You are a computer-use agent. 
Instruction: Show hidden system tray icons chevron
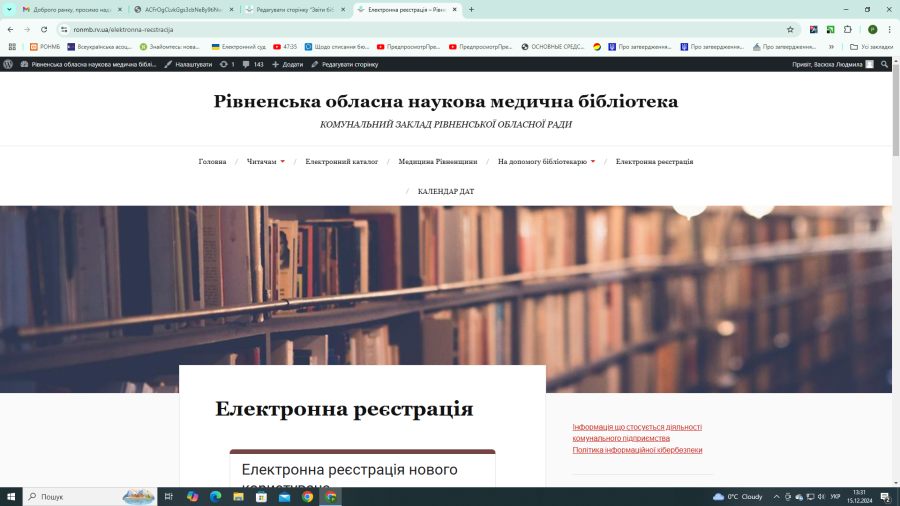pos(776,497)
